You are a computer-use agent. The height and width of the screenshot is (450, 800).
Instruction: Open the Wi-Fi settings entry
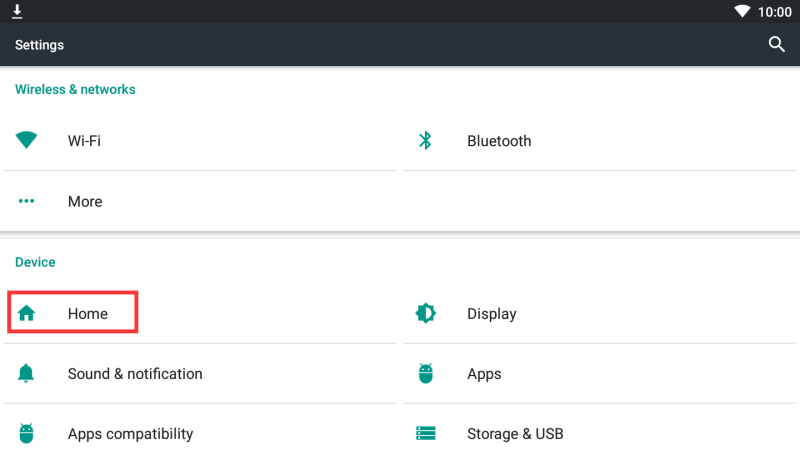pos(84,141)
